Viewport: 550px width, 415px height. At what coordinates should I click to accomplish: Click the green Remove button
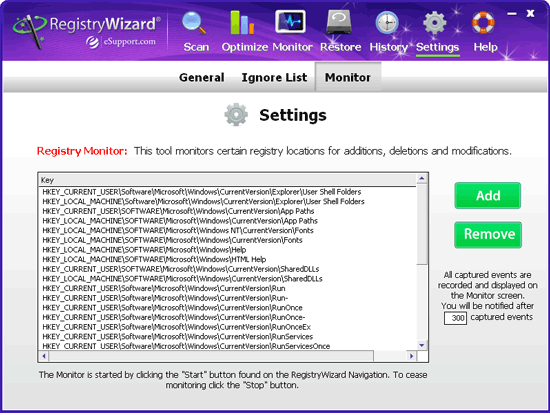click(488, 235)
